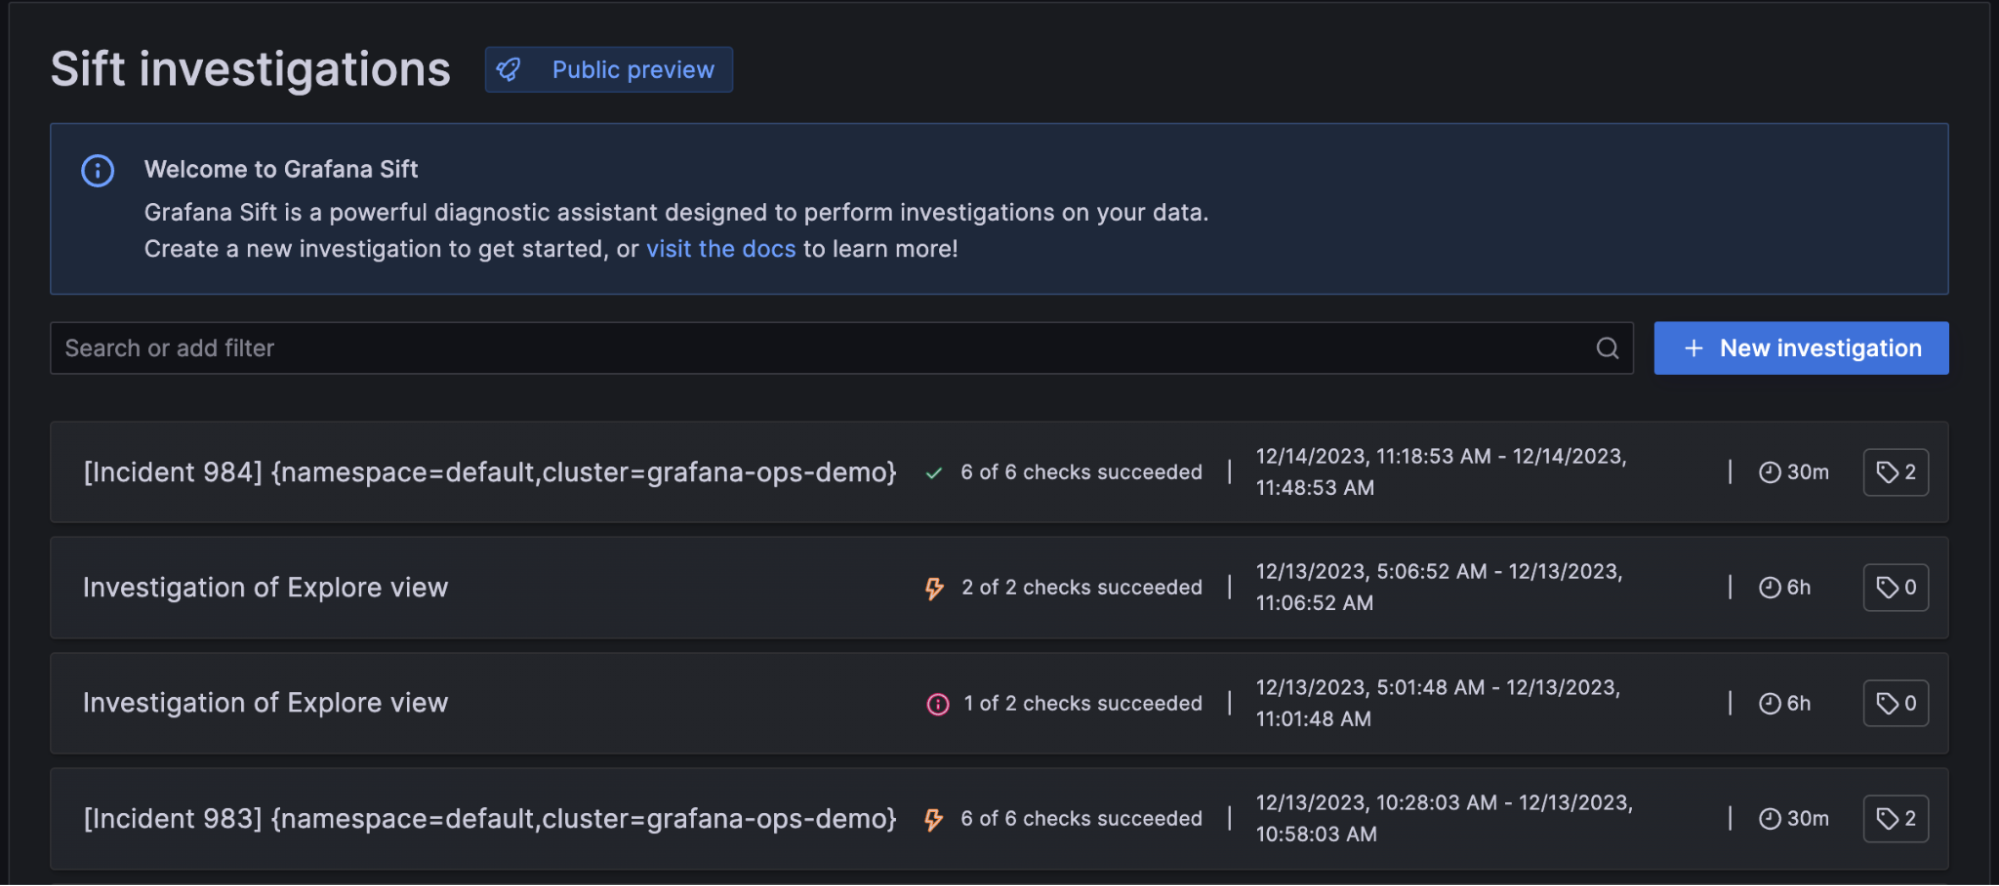Open Explore view investigation with 1 of 2 checks

pyautogui.click(x=265, y=703)
